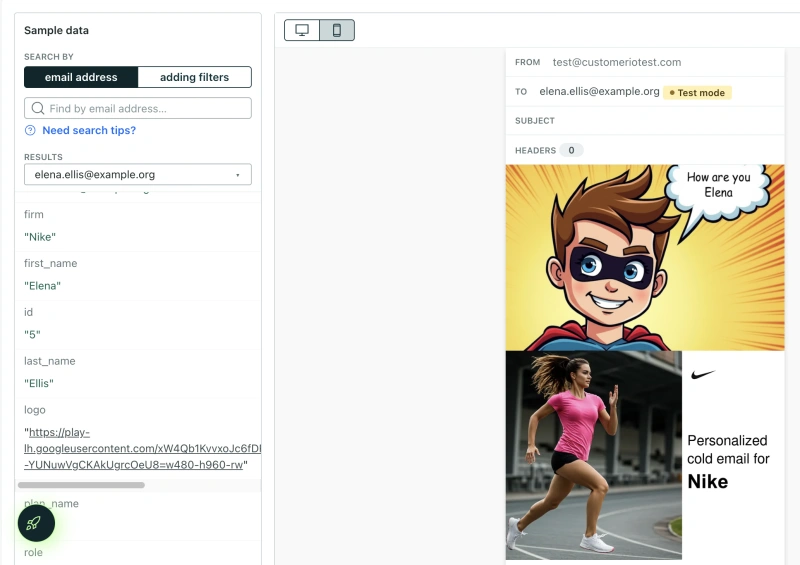Focus the Find by email address field
This screenshot has width=800, height=565.
point(138,108)
